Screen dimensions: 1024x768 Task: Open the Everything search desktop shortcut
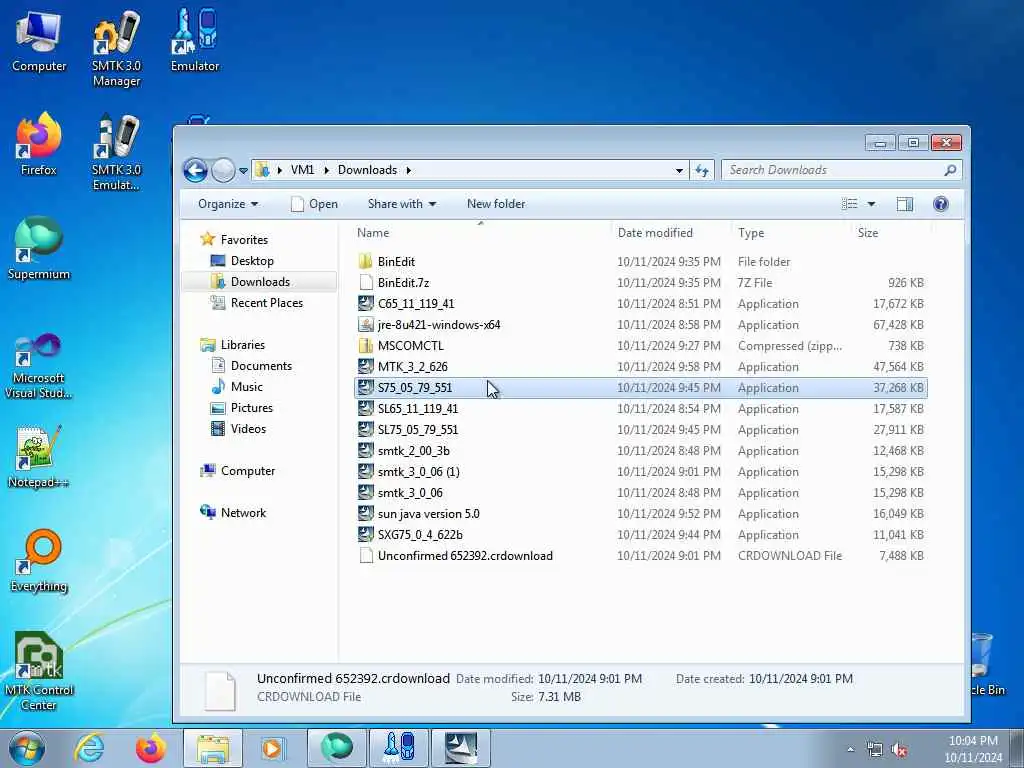(x=39, y=561)
